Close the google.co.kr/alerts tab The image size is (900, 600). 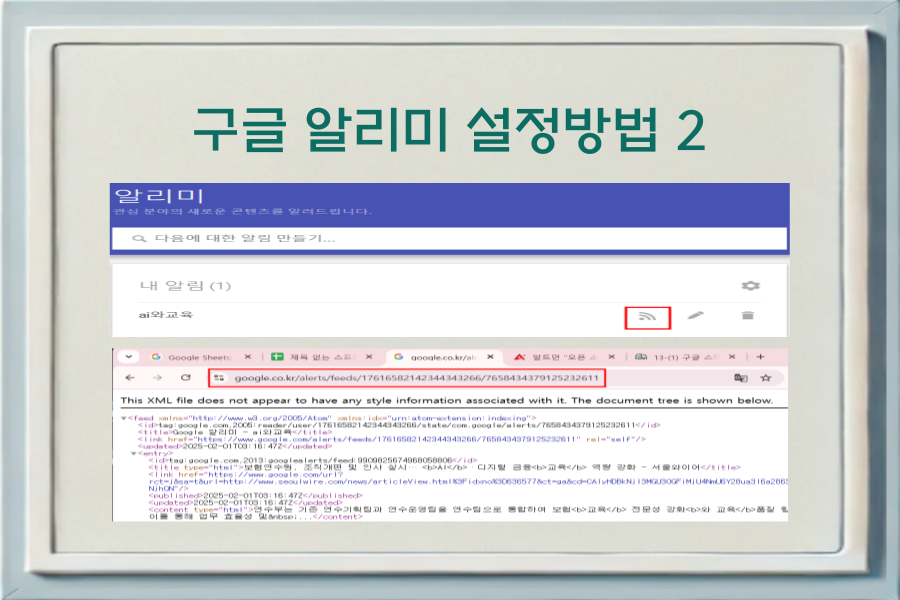490,357
